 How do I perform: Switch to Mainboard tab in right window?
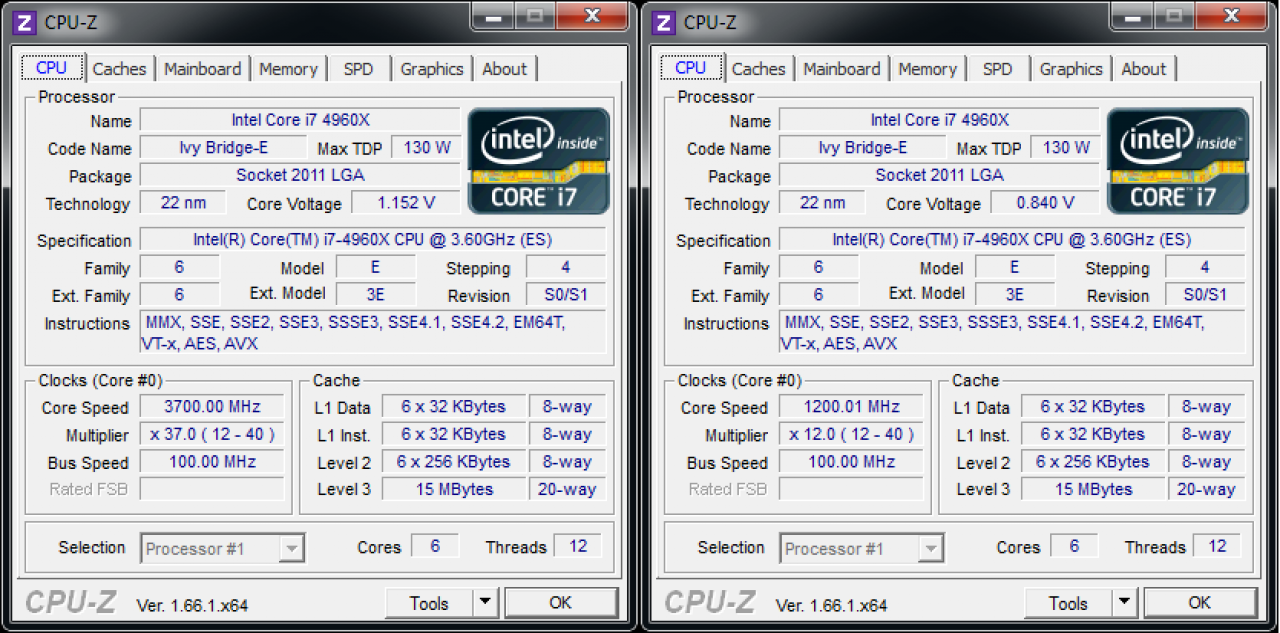tap(841, 69)
